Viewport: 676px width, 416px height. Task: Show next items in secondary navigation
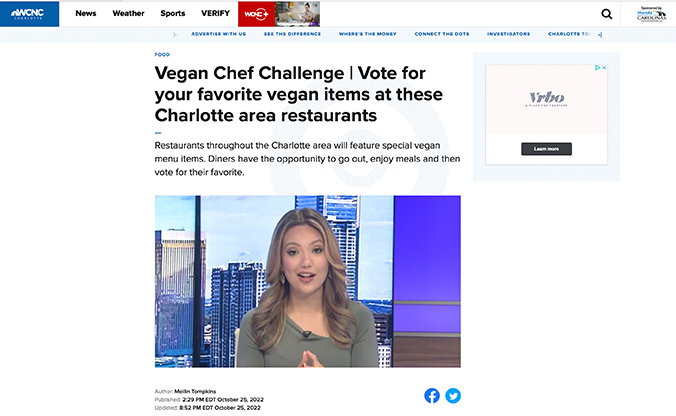coord(600,34)
